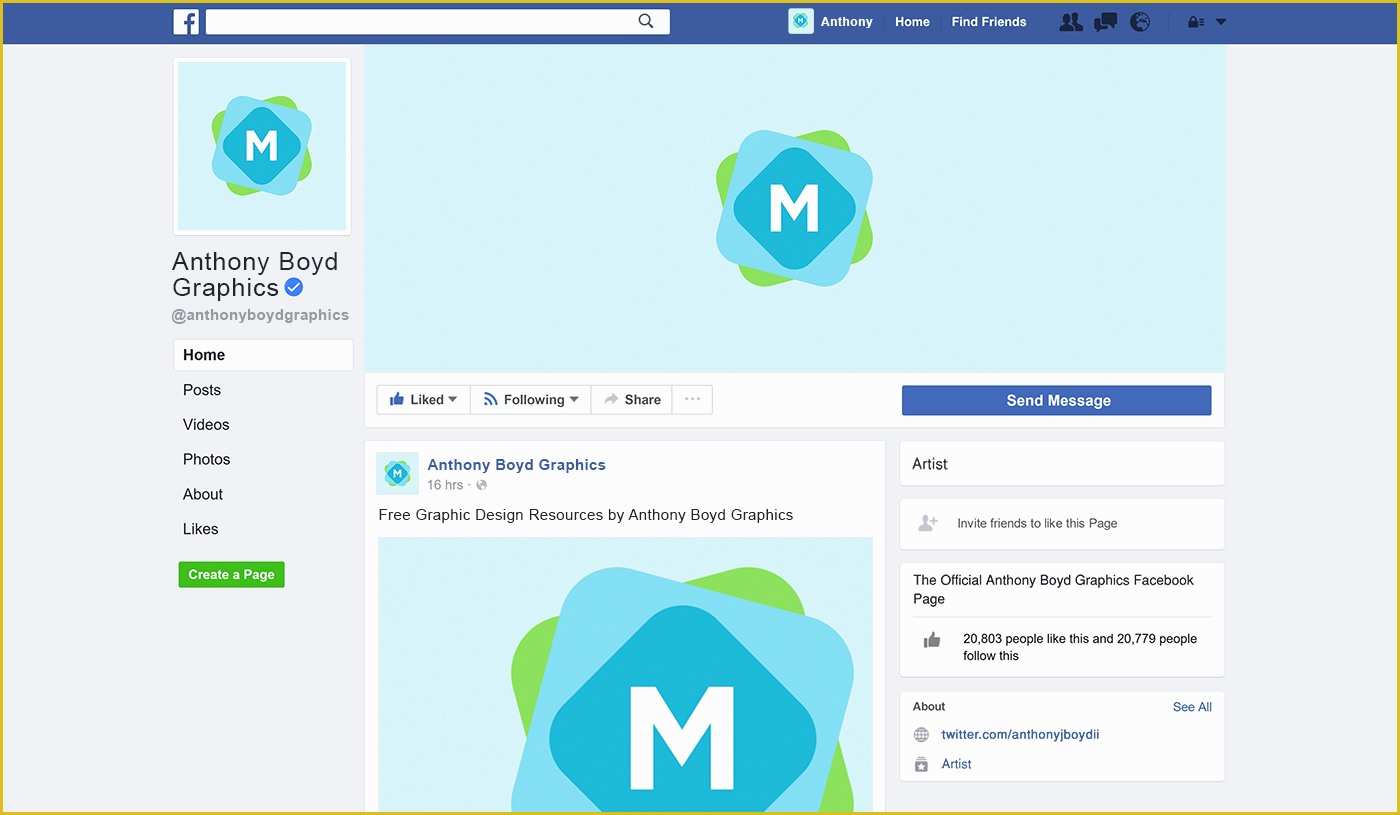Share the page using Share button
1400x815 pixels.
[x=632, y=400]
